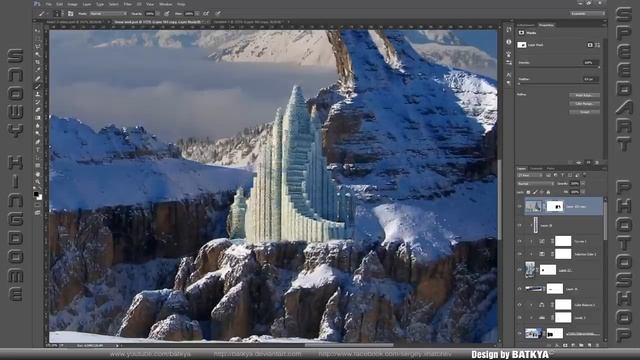This screenshot has width=640, height=360.
Task: Toggle mask enable eye icon in Properties
Action: pos(589,162)
